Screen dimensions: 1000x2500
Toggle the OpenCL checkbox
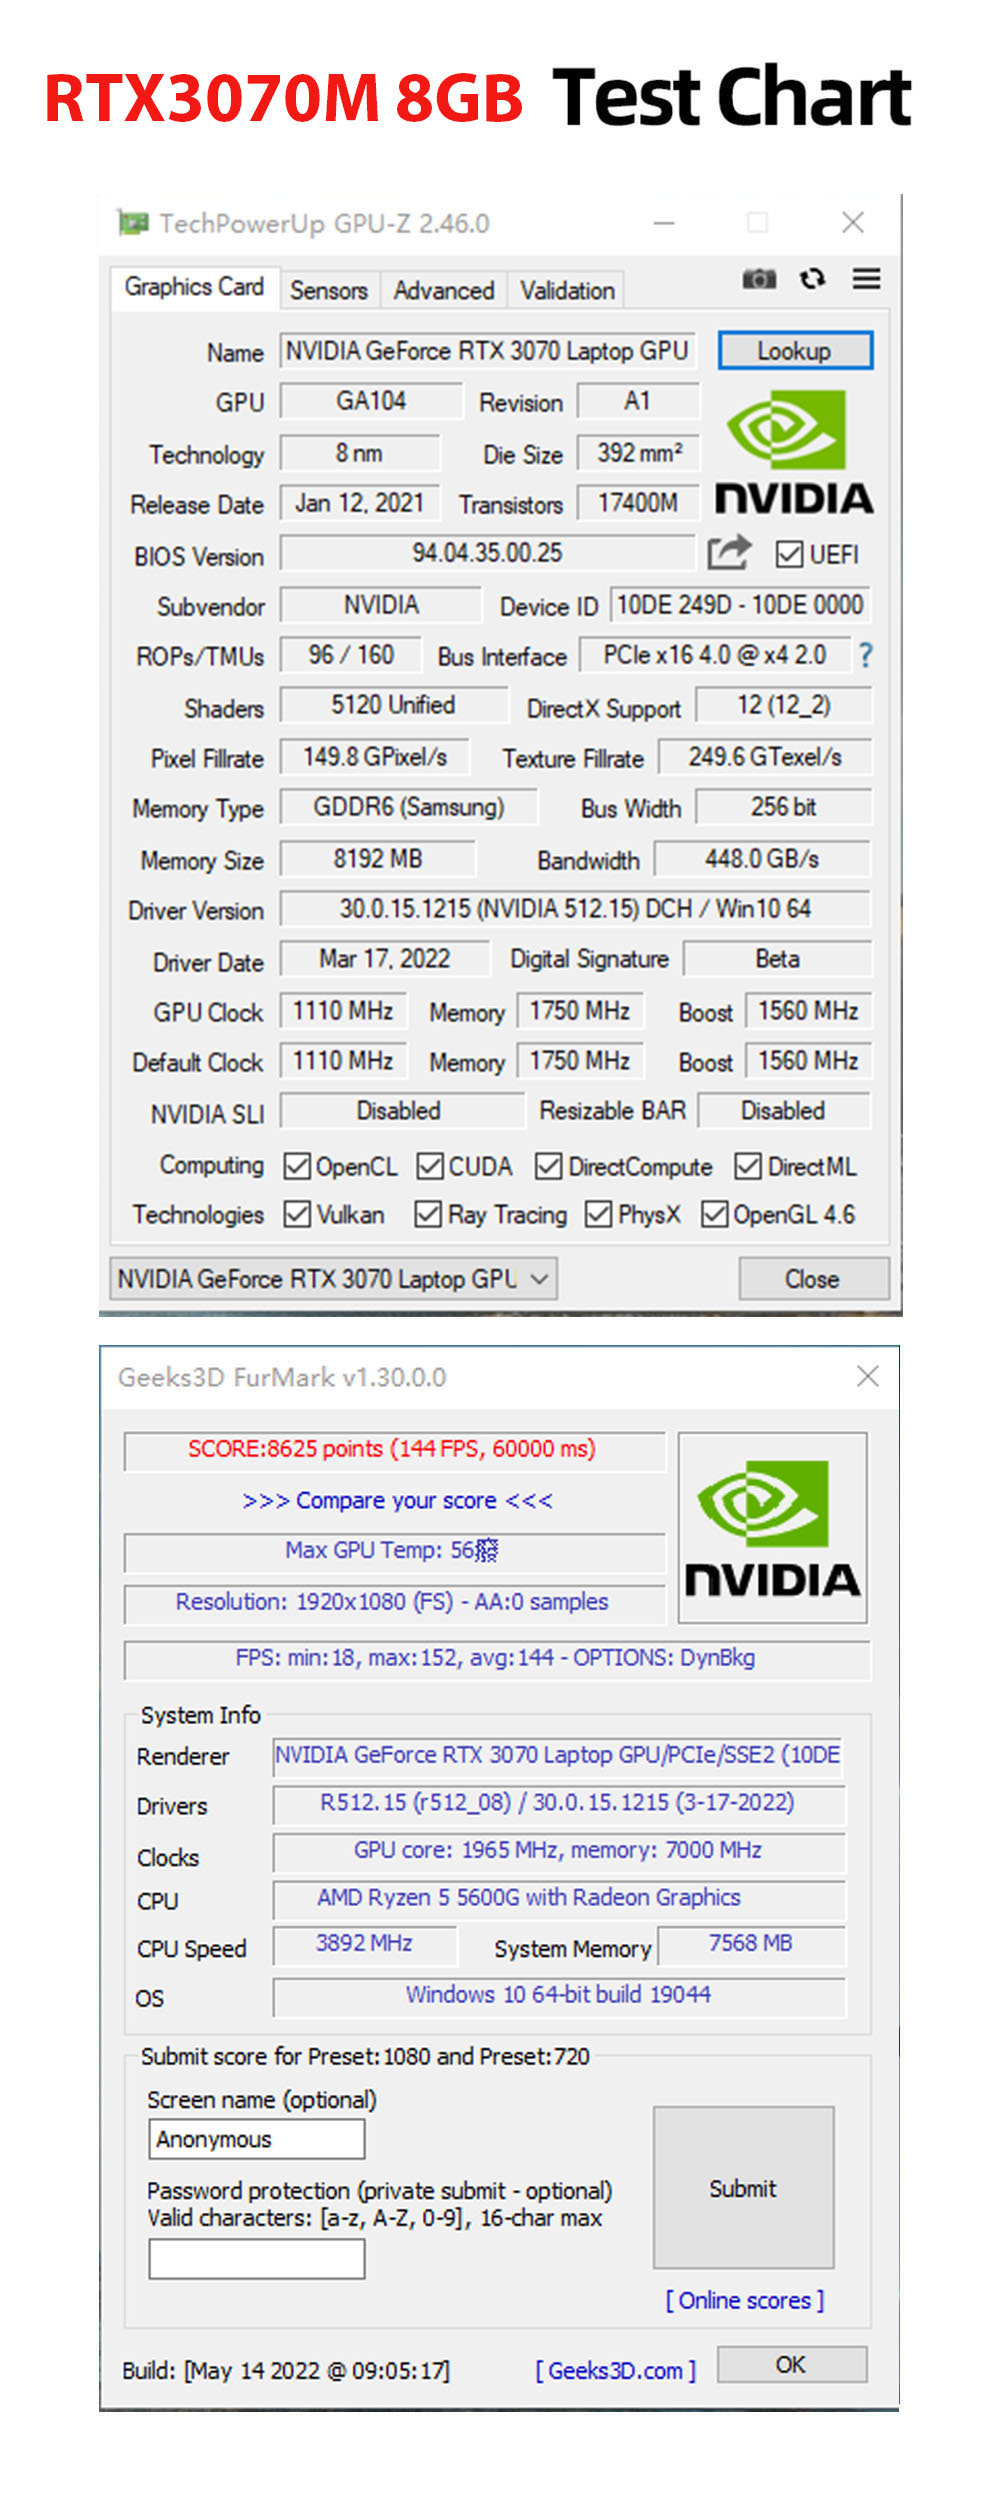(297, 1166)
